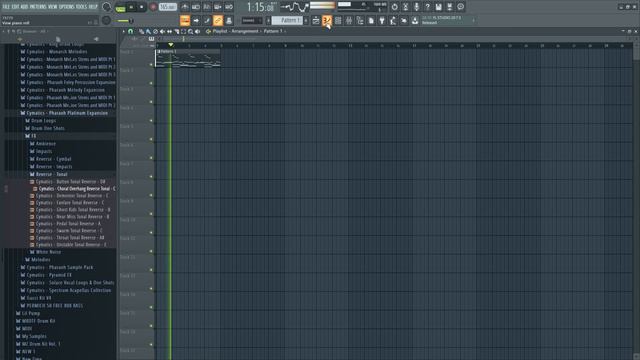Open the TOOLS menu
Screen dimensions: 640x360
[x=81, y=7]
